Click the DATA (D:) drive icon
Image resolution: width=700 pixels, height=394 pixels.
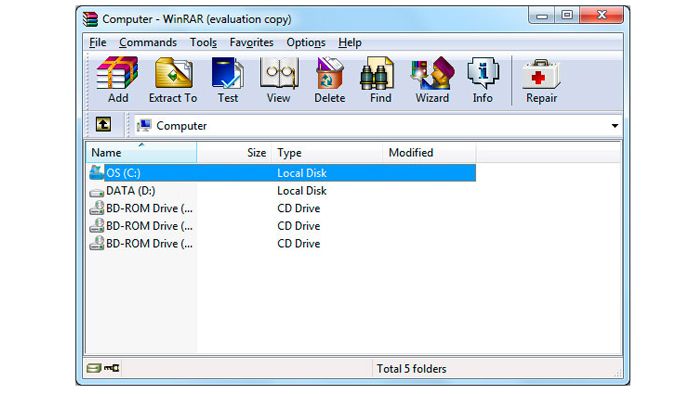[x=96, y=192]
